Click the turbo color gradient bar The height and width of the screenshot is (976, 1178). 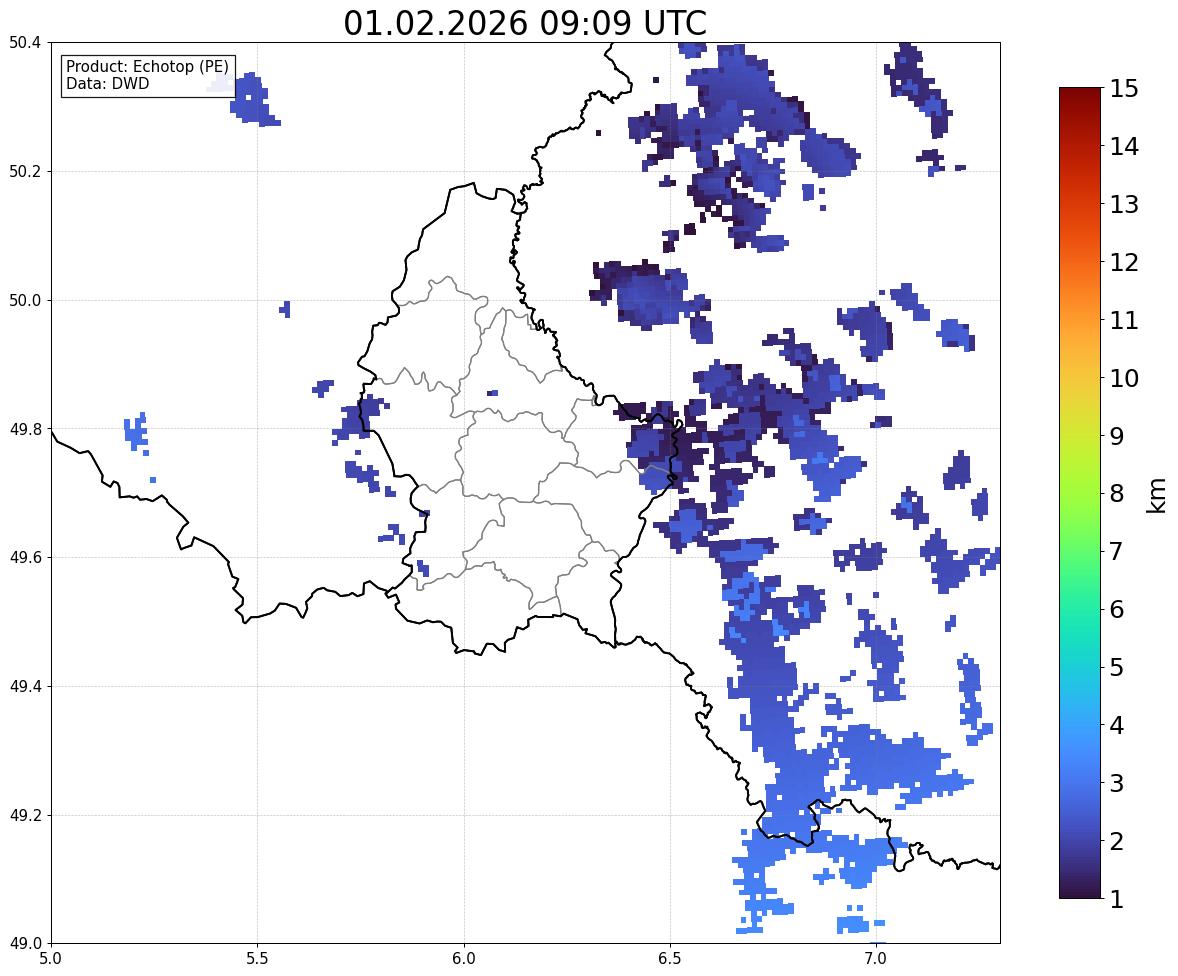1080,493
